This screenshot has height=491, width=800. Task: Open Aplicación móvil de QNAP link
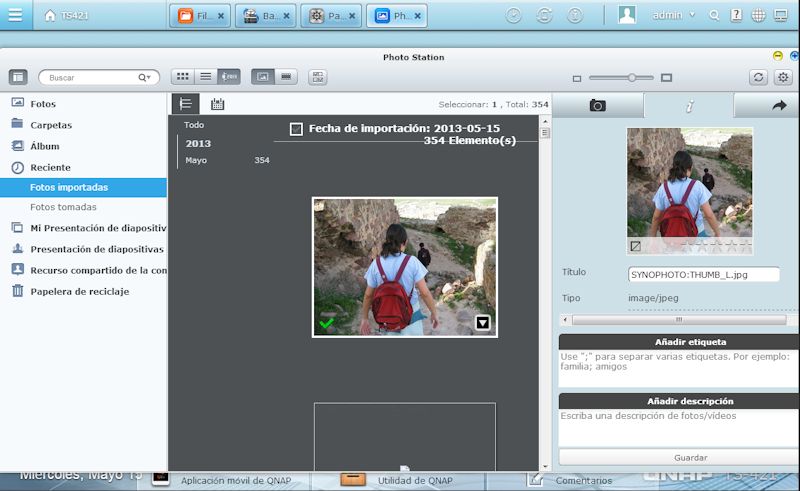[x=236, y=480]
